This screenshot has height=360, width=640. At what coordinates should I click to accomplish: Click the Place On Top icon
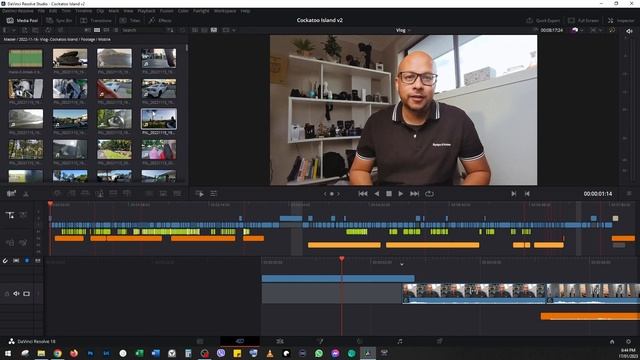[113, 193]
